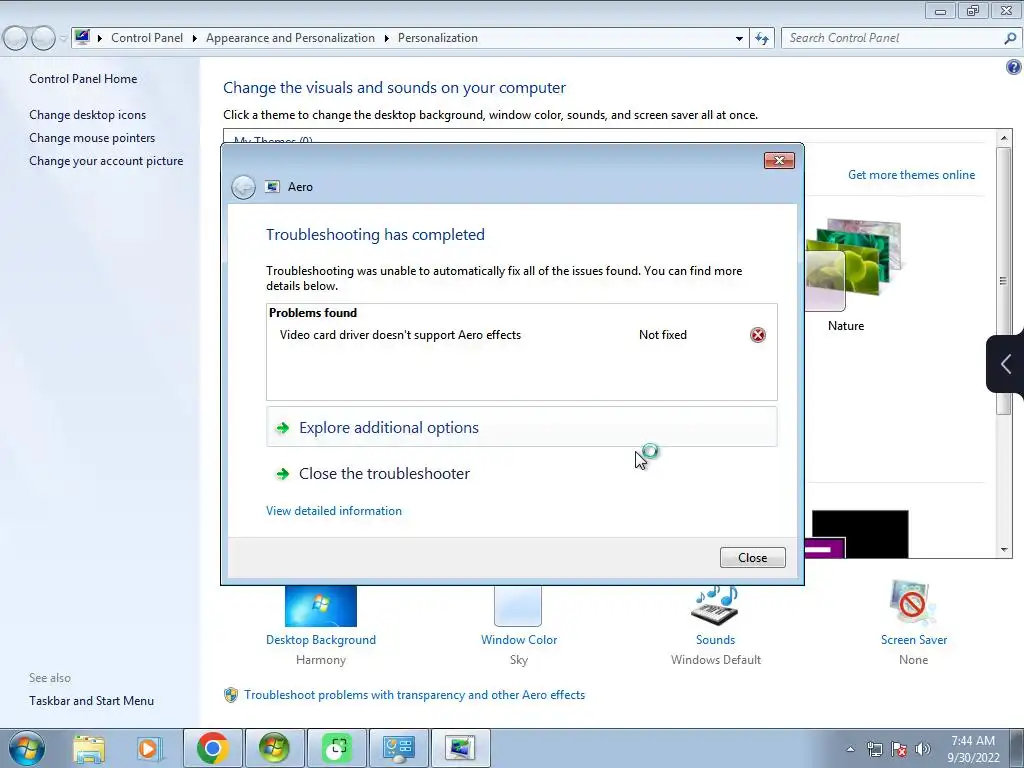Expand the arrow after Control Panel breadcrumb
1024x768 pixels.
[195, 39]
